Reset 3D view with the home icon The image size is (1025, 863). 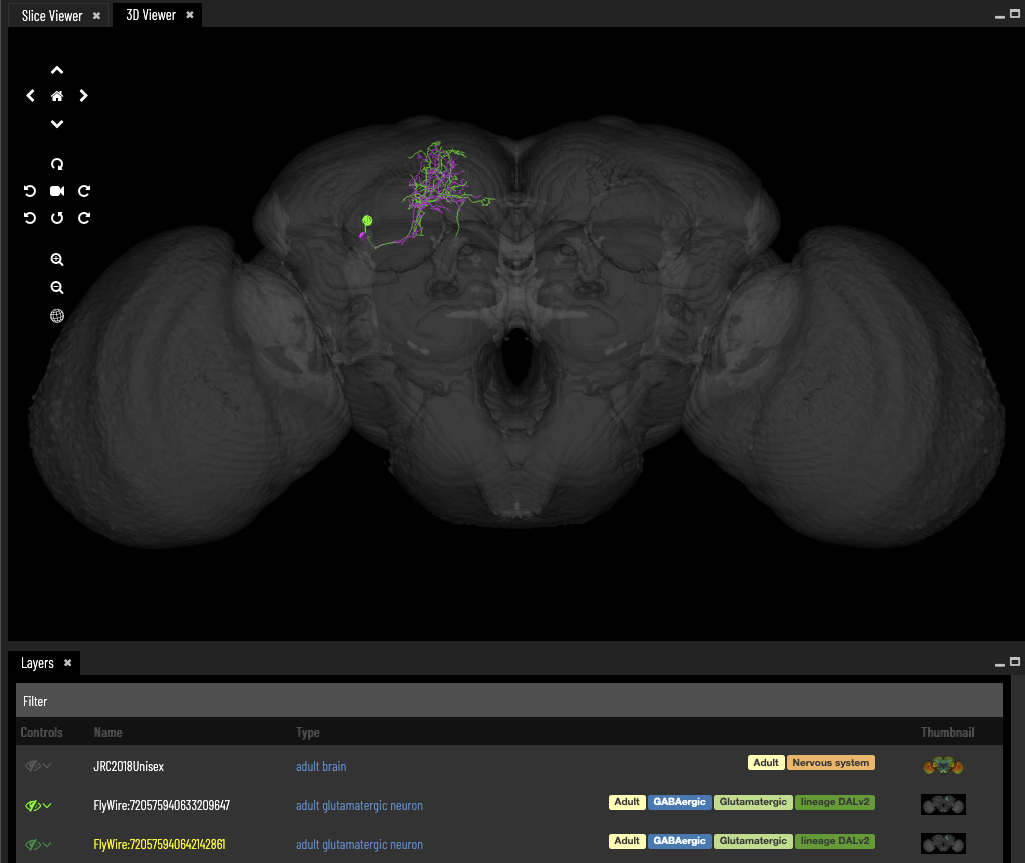point(57,97)
